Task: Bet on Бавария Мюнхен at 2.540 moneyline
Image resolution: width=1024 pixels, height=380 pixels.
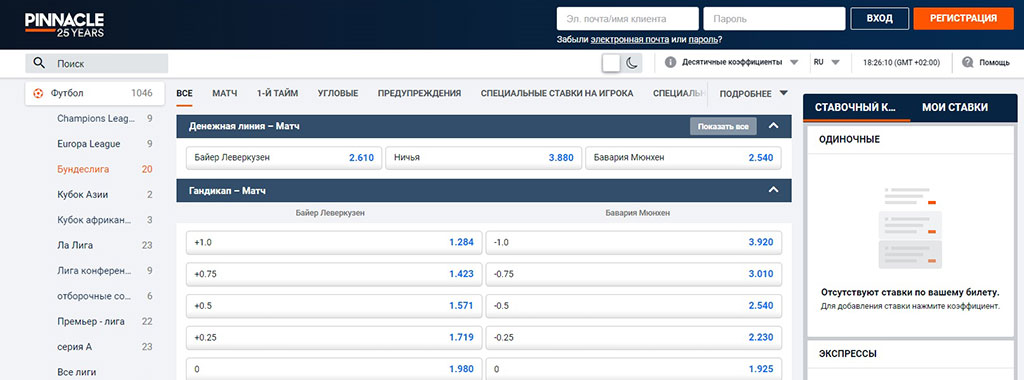Action: [x=684, y=158]
